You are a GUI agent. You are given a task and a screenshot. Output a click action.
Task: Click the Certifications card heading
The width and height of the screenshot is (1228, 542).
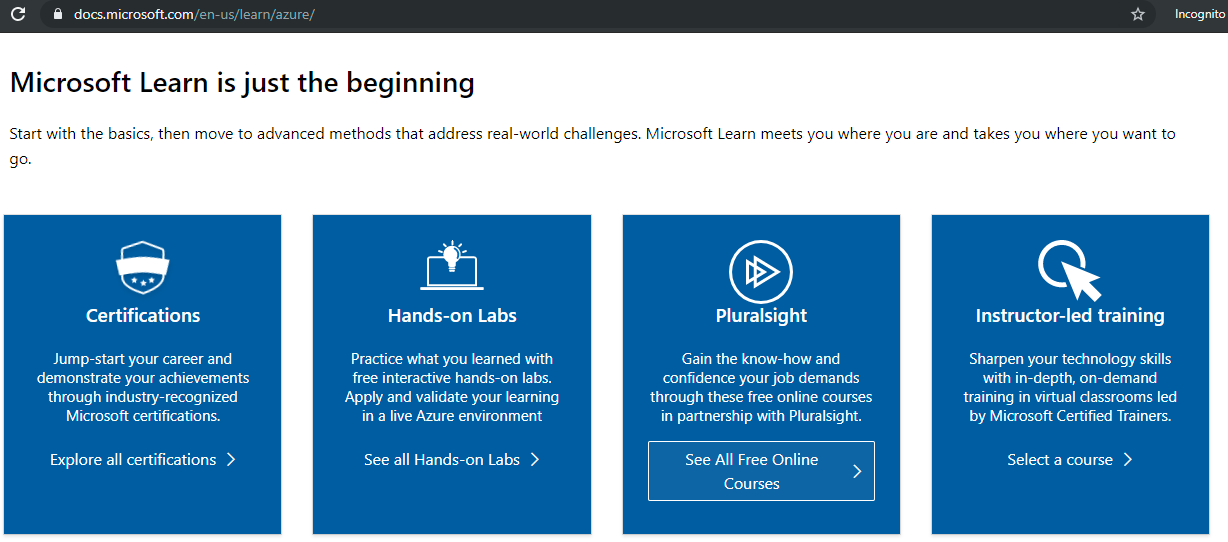point(143,316)
